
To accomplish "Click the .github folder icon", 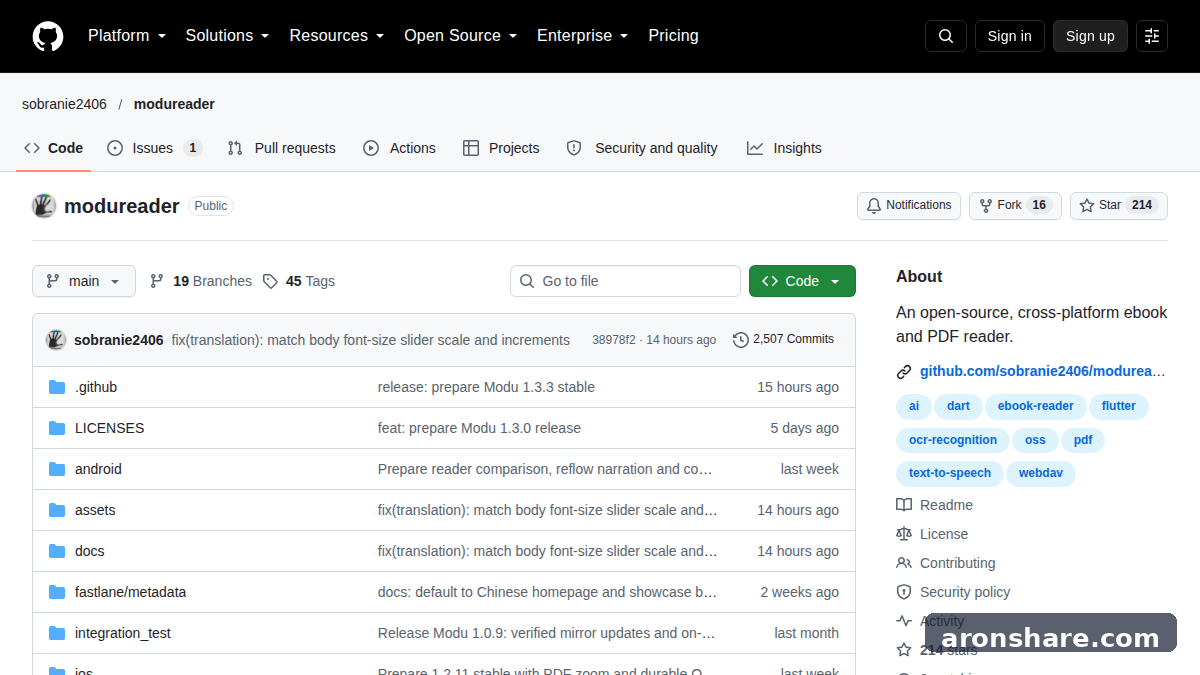I will pos(57,387).
